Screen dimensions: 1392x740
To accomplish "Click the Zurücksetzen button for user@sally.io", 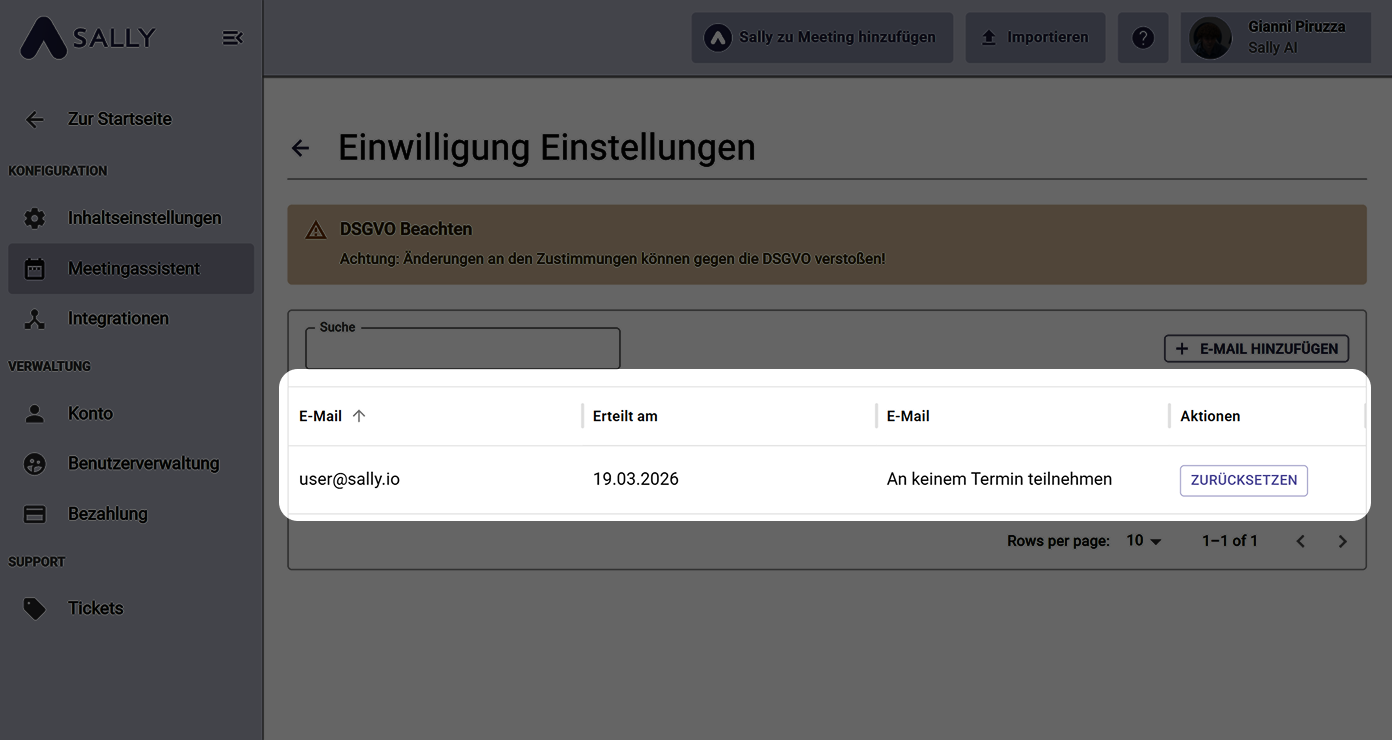I will [1243, 480].
